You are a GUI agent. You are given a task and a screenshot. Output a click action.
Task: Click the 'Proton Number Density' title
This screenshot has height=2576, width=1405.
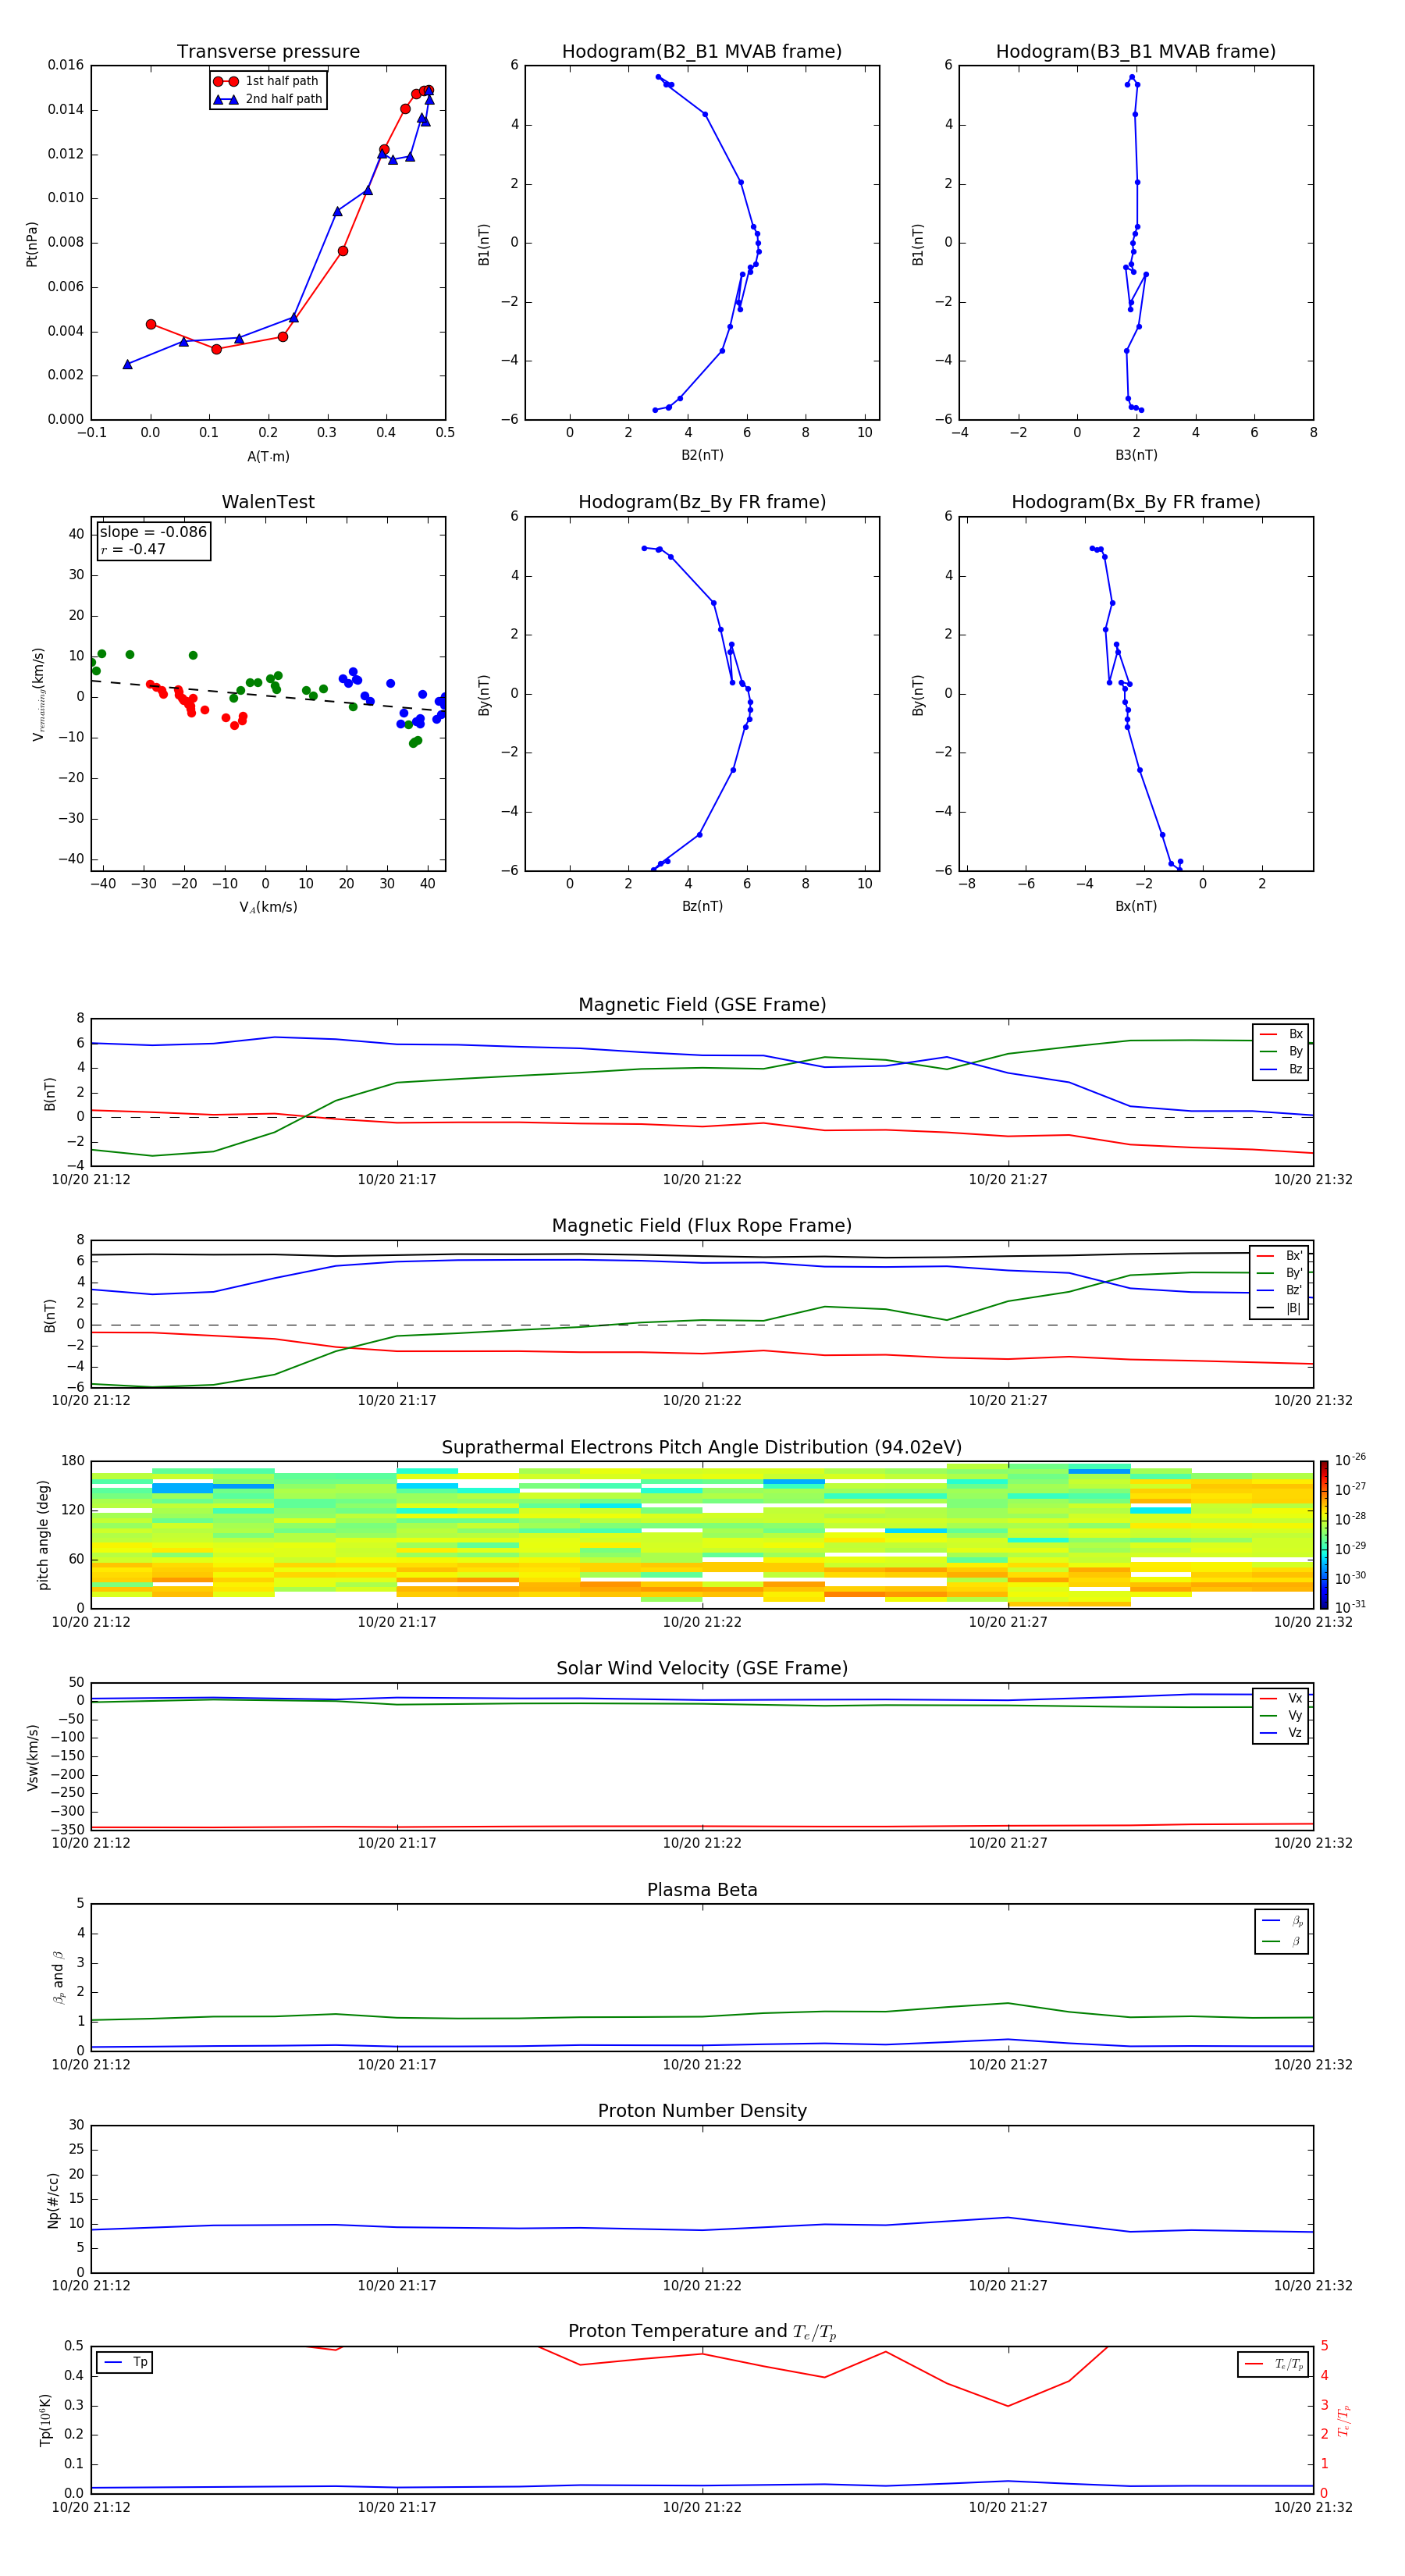[702, 2111]
